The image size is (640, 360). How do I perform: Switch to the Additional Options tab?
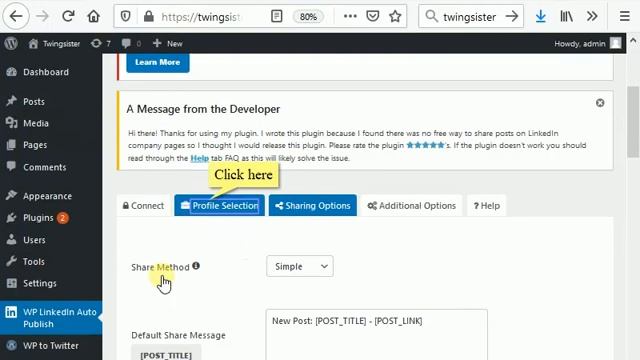click(411, 206)
